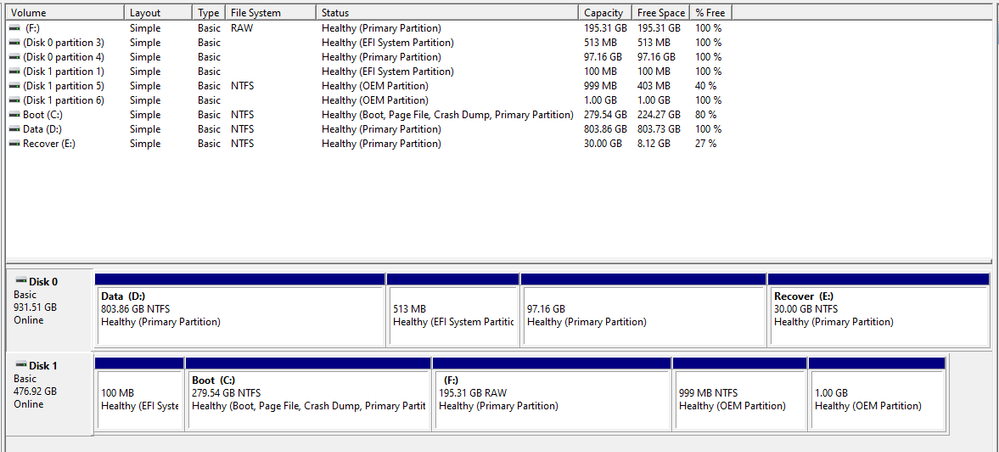Select the 999 MB NTFS OEM partition block
The image size is (999, 452).
(x=739, y=398)
